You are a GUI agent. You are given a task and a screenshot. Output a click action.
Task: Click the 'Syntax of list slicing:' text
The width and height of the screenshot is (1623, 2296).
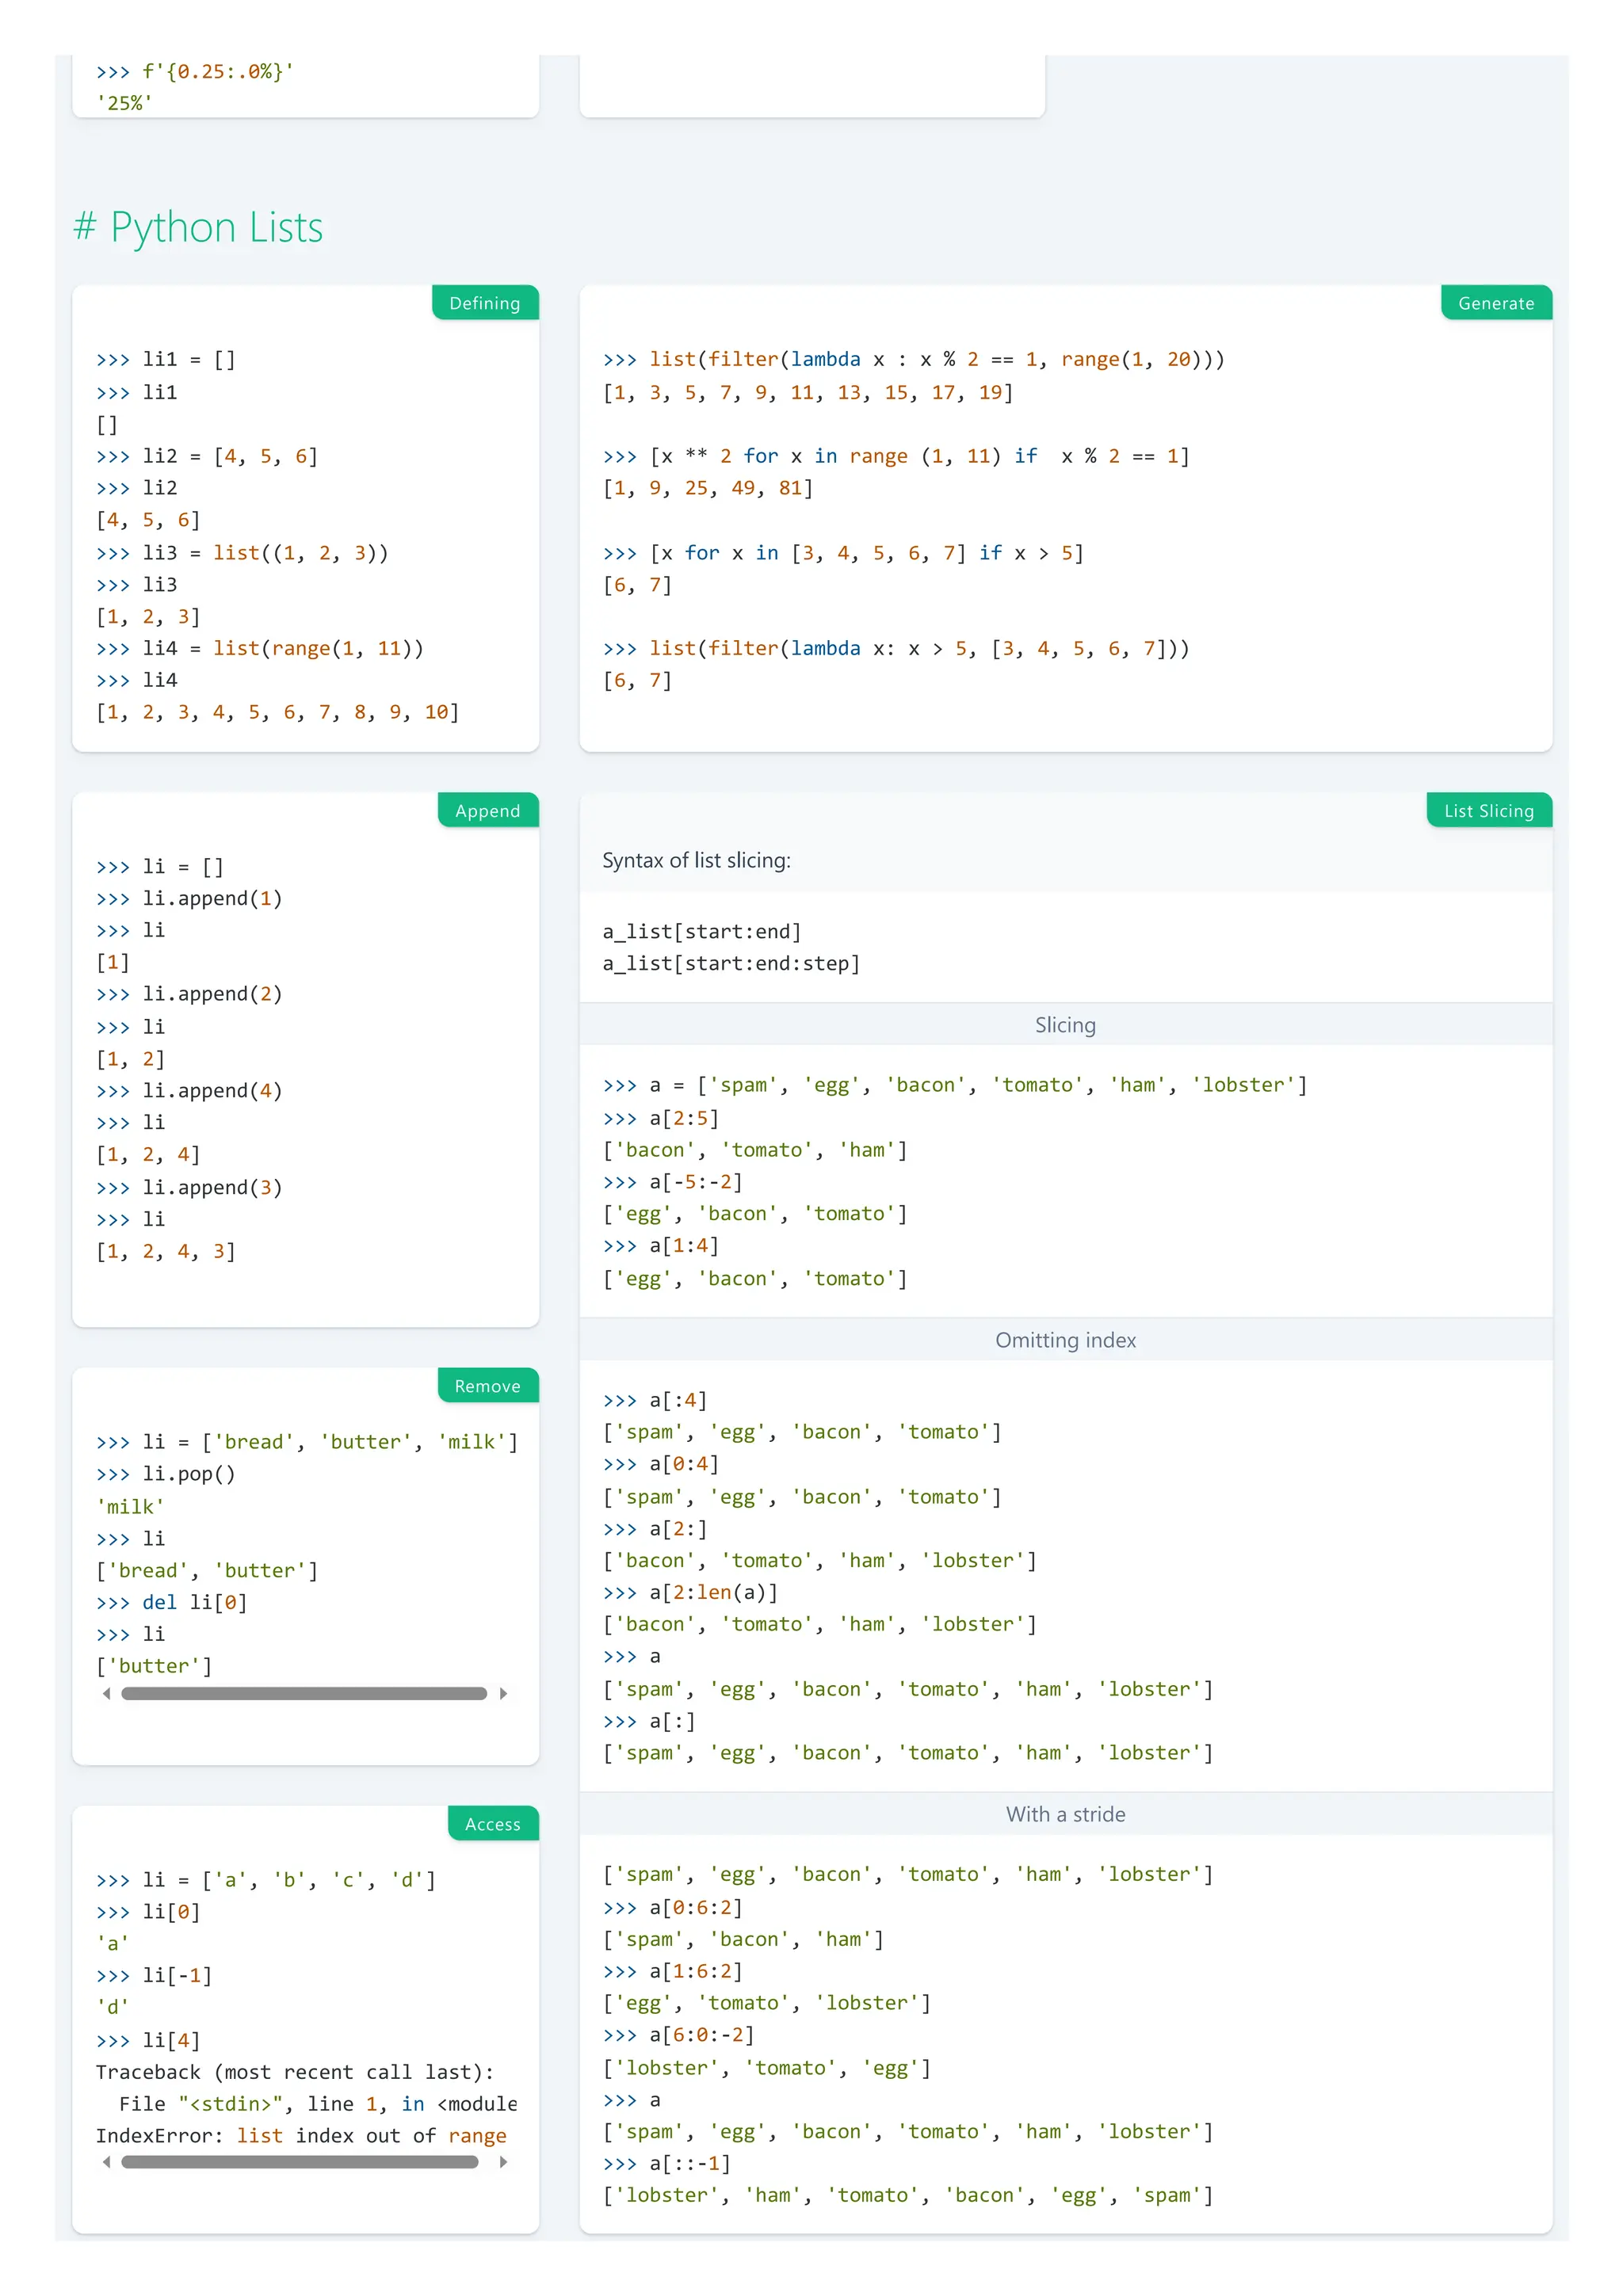(696, 860)
